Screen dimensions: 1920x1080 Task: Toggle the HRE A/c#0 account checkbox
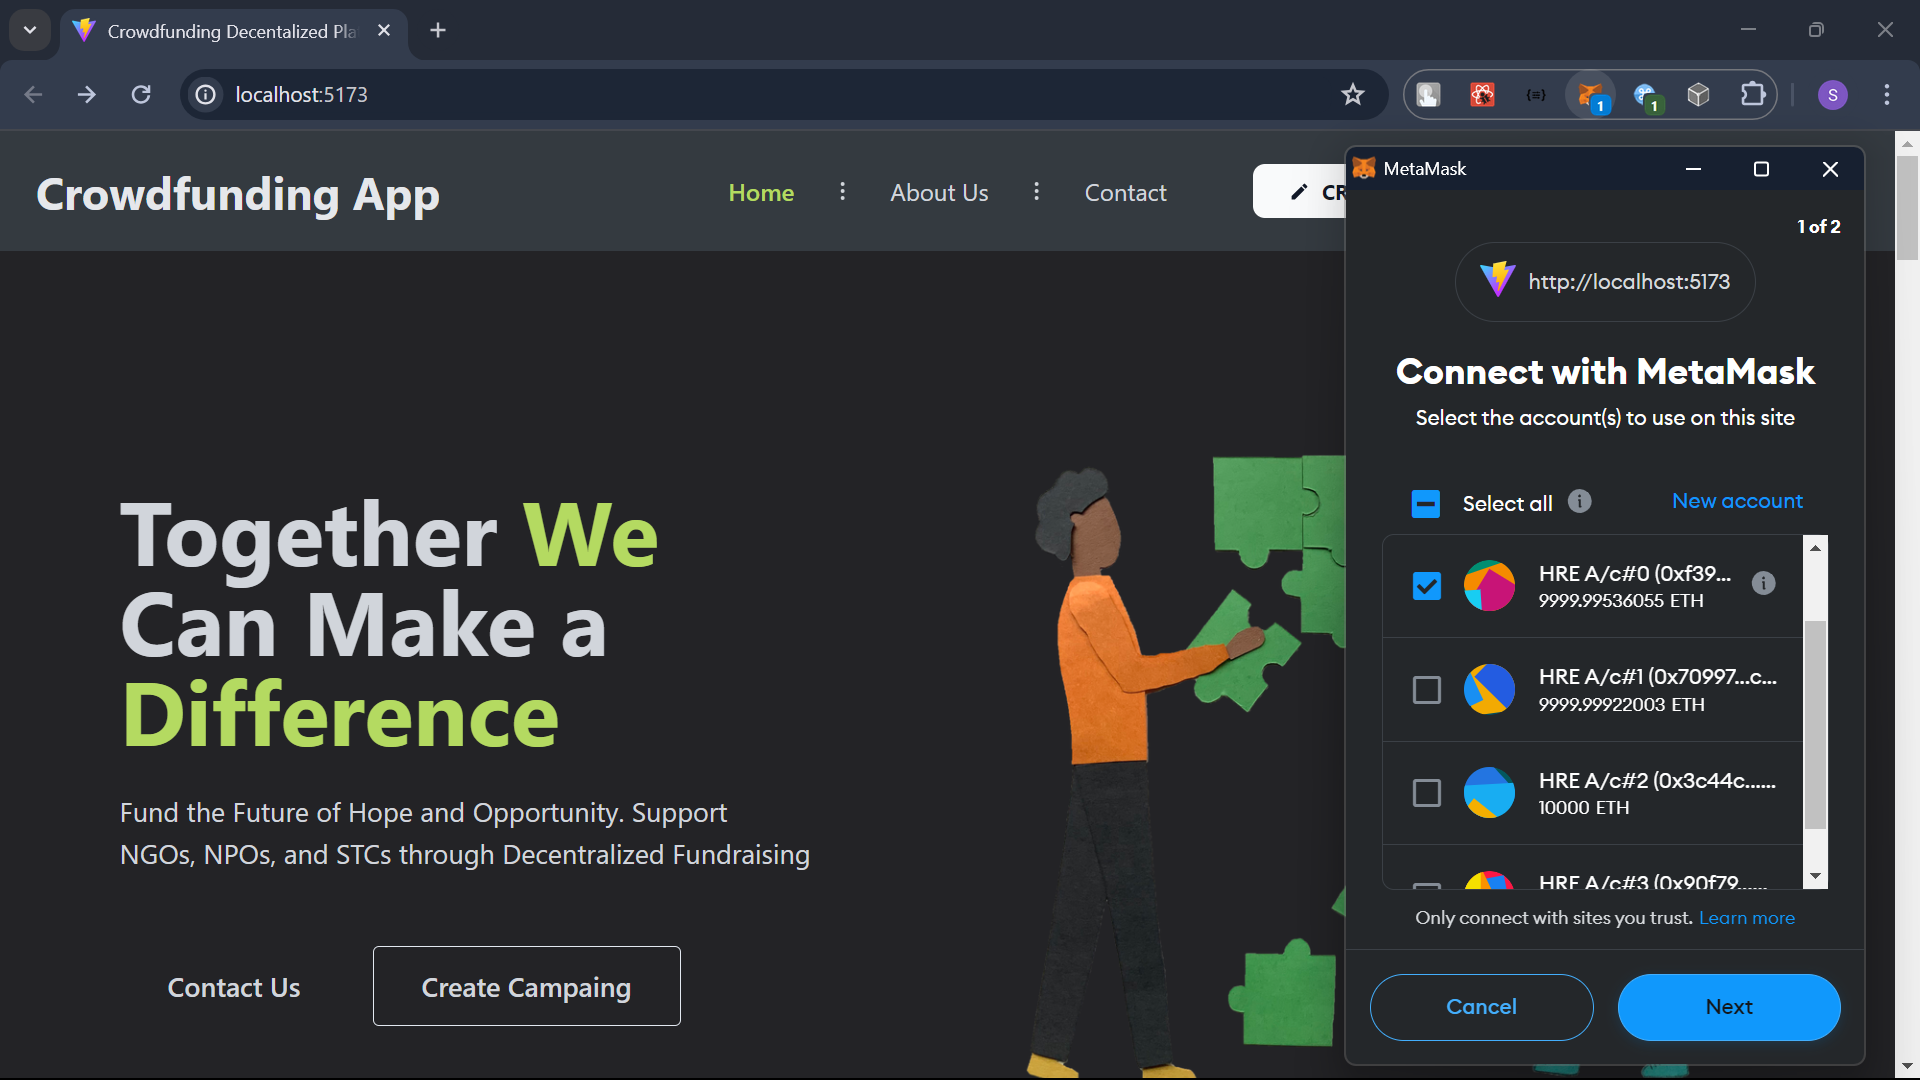[1428, 584]
